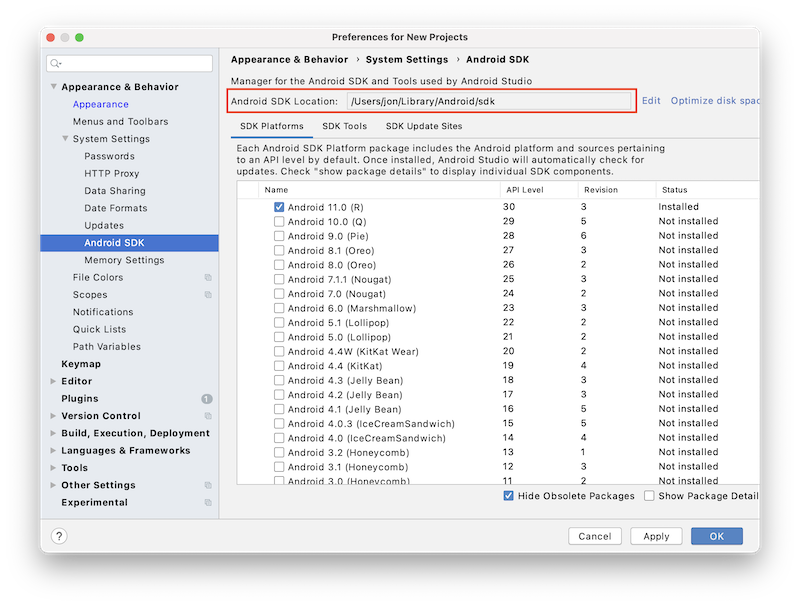Select Keymap in settings tree
Image resolution: width=800 pixels, height=606 pixels.
pos(81,364)
